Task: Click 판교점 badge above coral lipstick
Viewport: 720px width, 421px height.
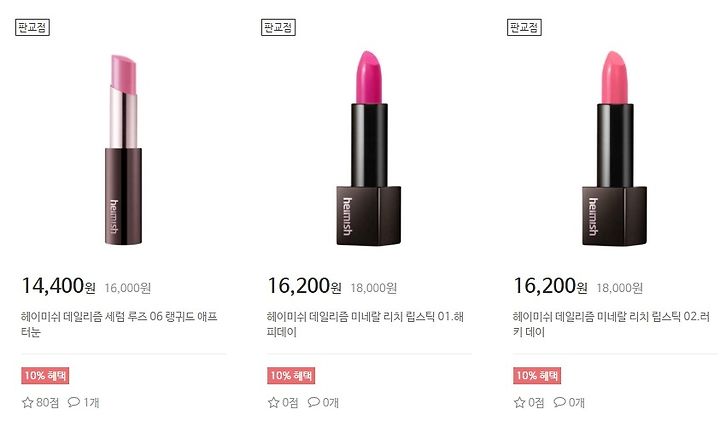Action: (524, 28)
